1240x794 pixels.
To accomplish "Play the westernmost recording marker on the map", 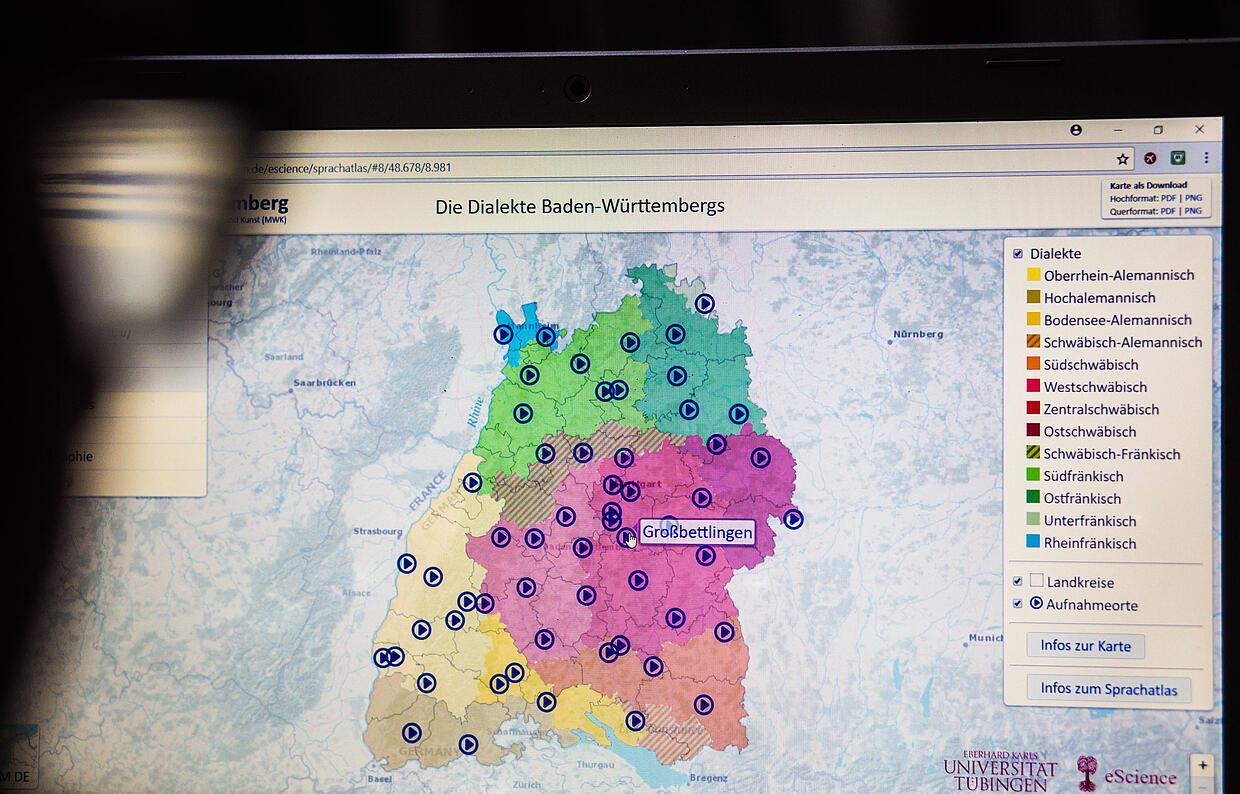I will [383, 657].
